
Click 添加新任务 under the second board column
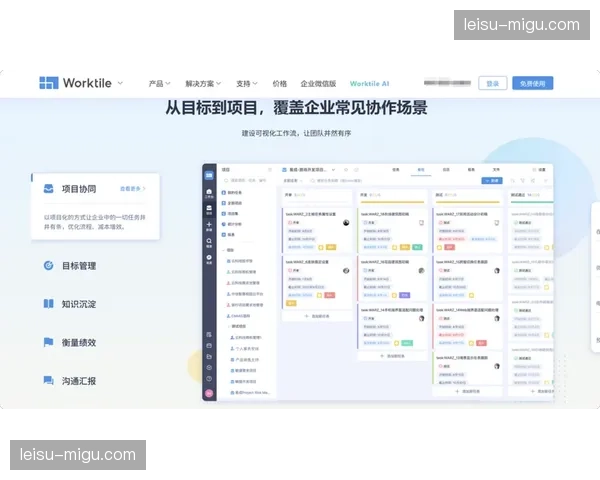pos(392,356)
